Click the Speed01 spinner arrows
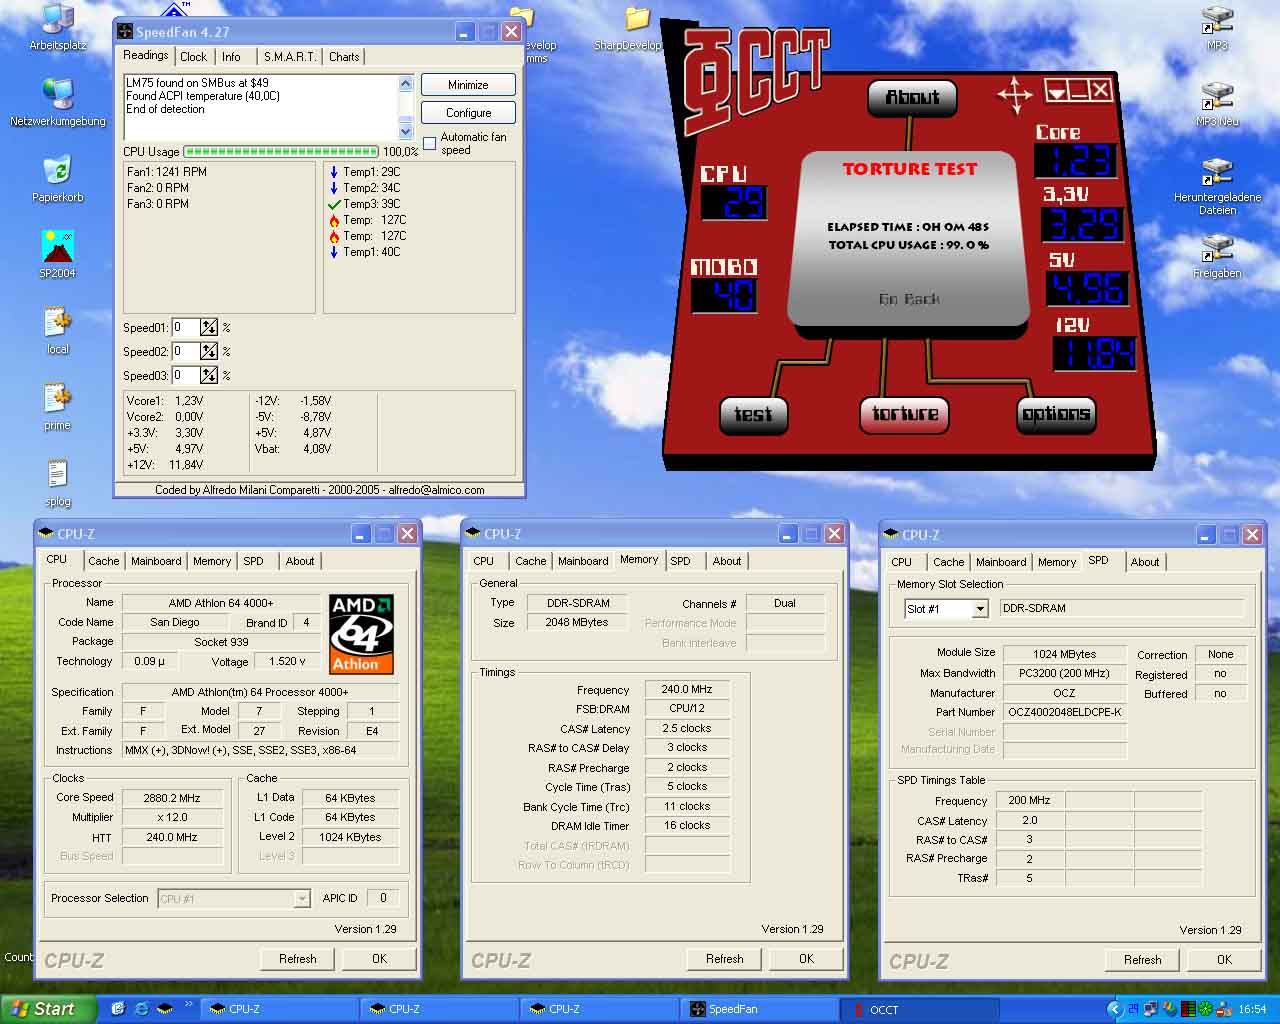Image resolution: width=1280 pixels, height=1024 pixels. (x=208, y=328)
